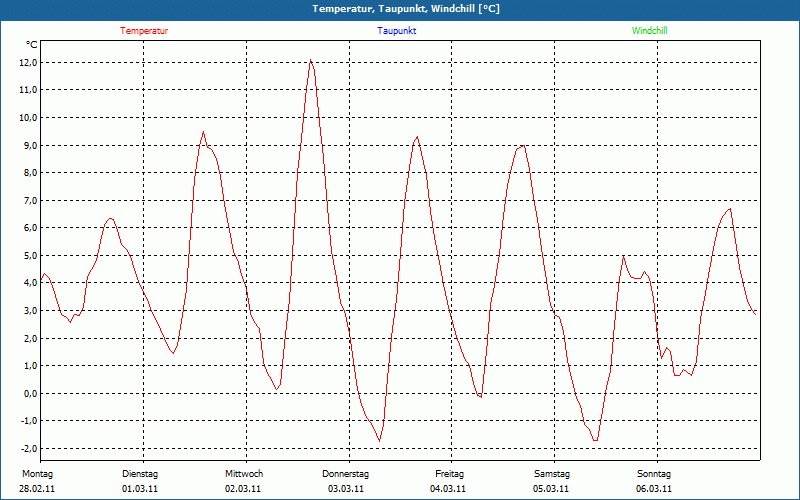Click the 12,0 y-axis value
The width and height of the screenshot is (800, 500).
28,63
